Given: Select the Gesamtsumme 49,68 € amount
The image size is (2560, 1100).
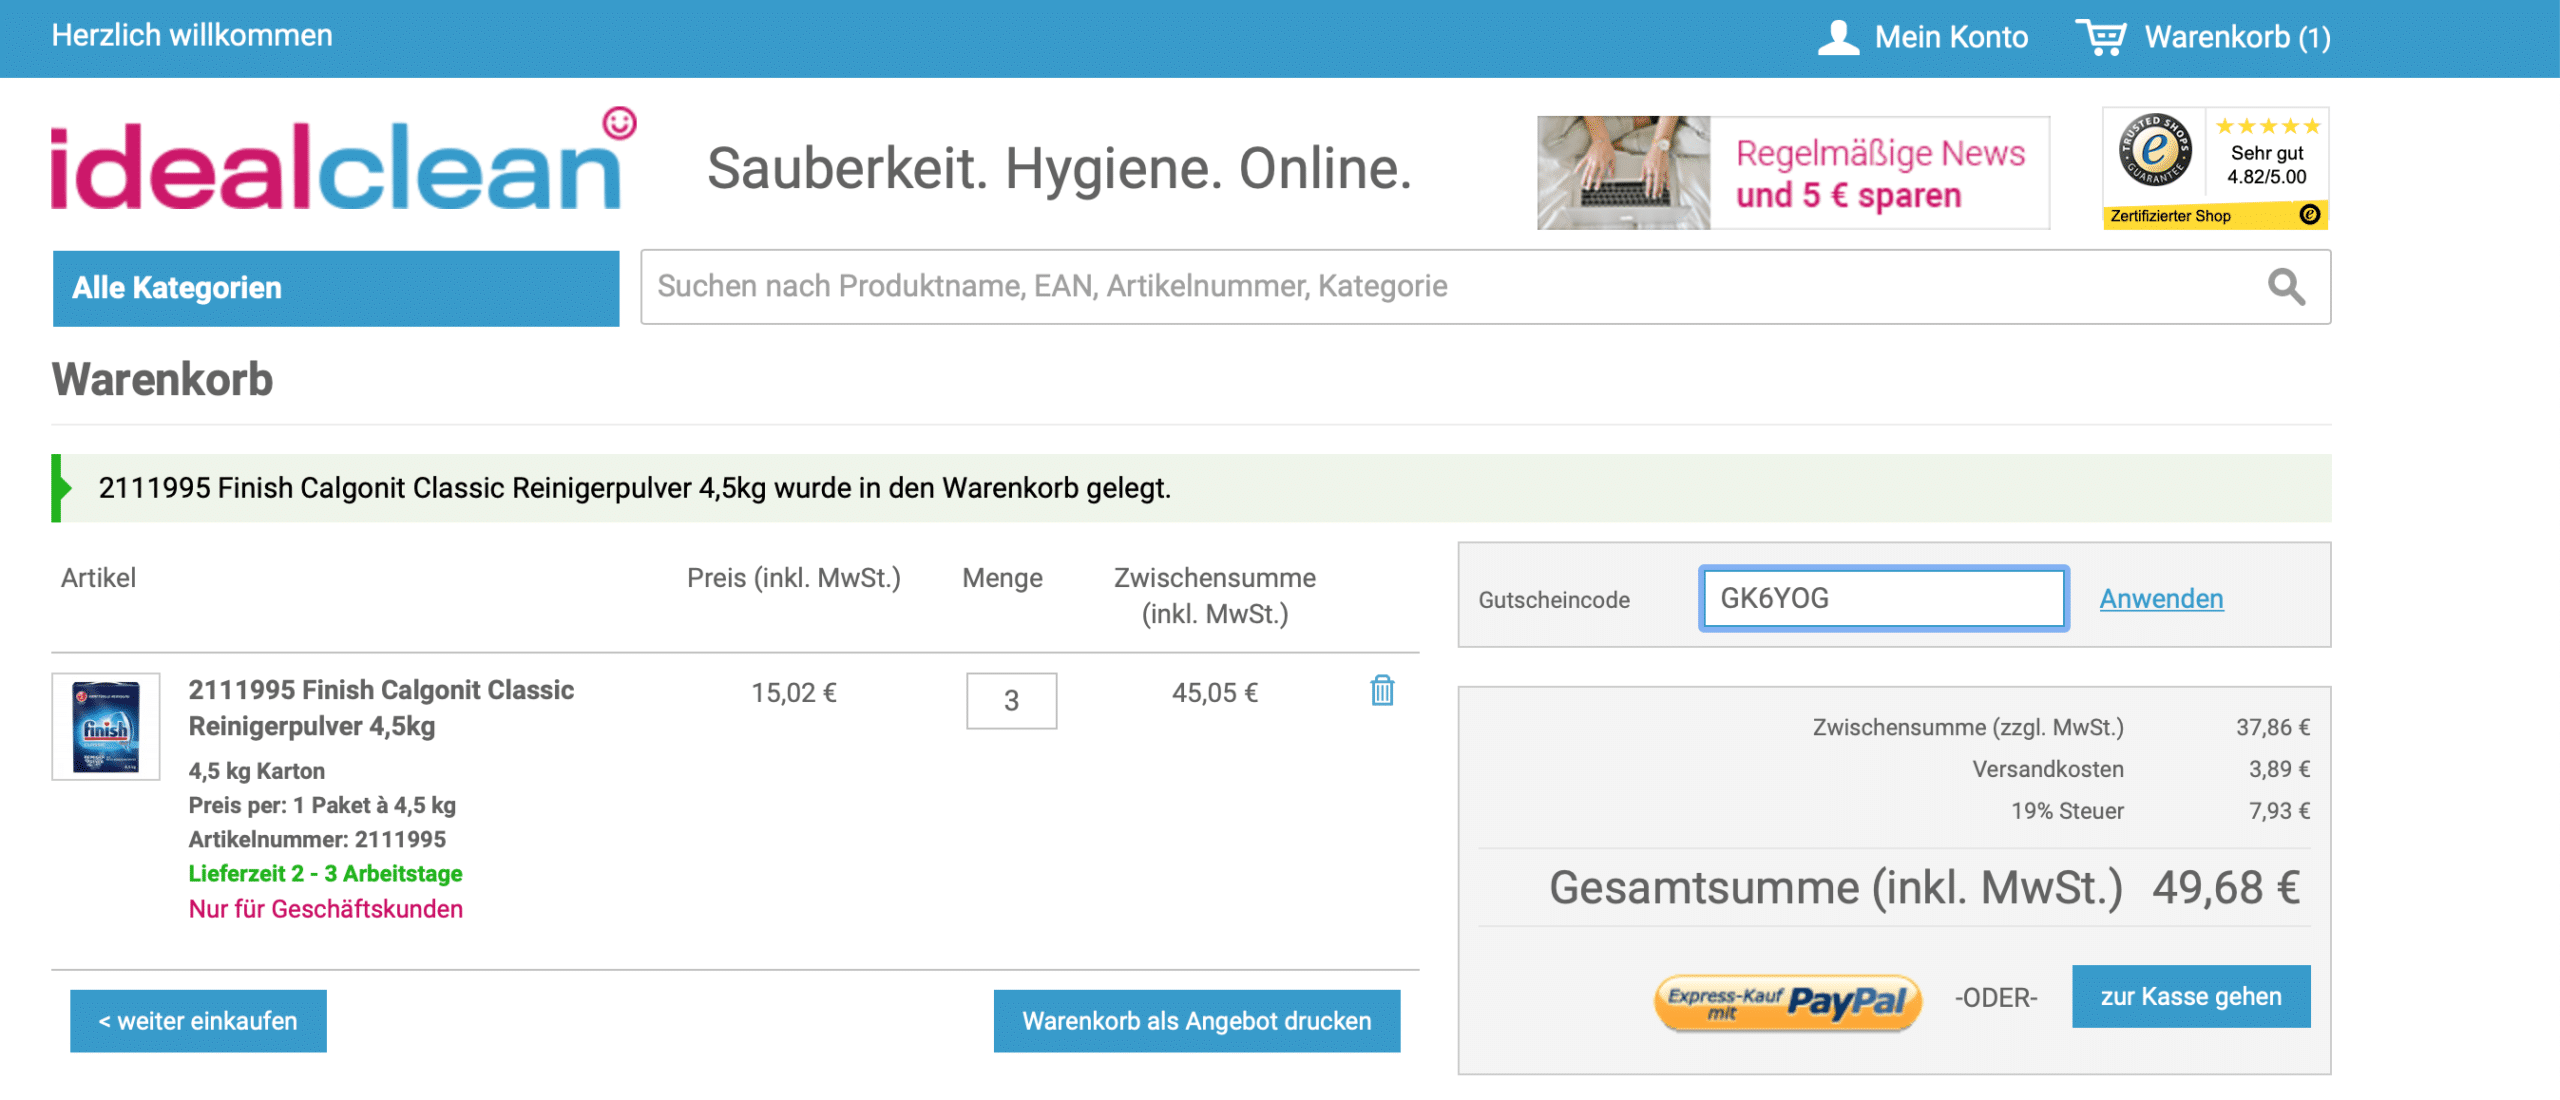Looking at the screenshot, I should click(x=2226, y=887).
